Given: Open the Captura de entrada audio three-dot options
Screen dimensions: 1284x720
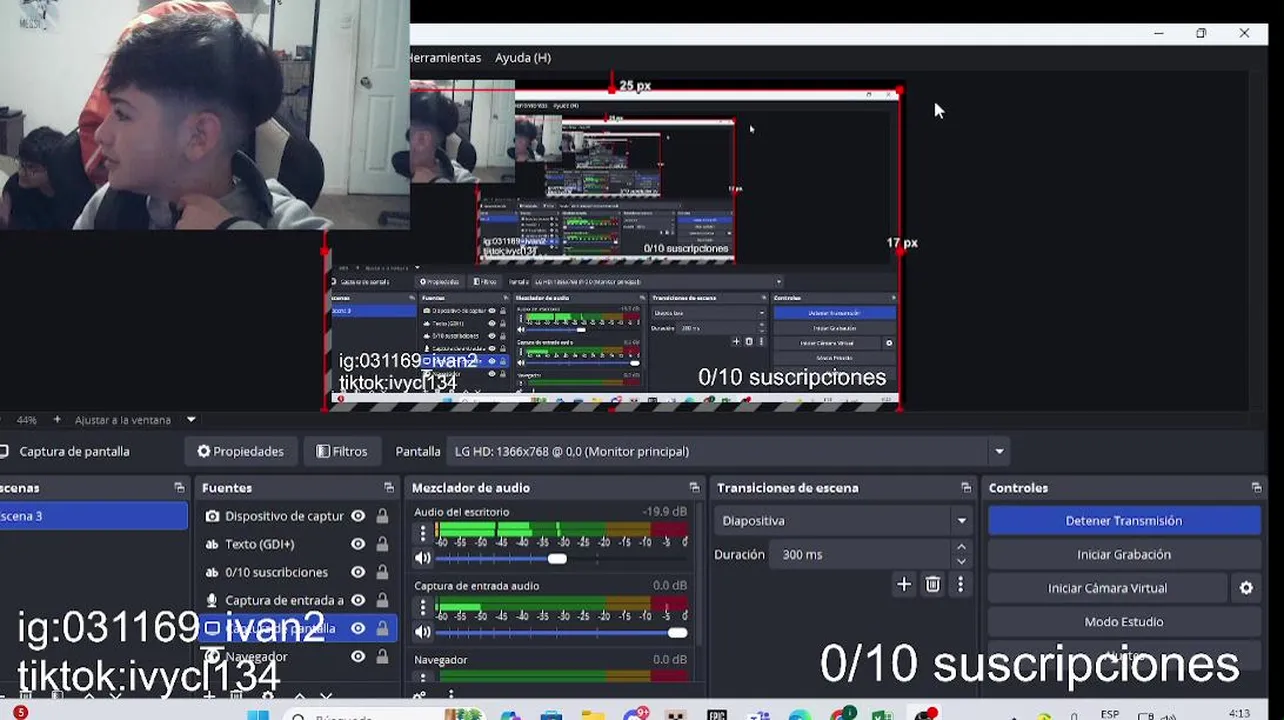Looking at the screenshot, I should pyautogui.click(x=423, y=607).
